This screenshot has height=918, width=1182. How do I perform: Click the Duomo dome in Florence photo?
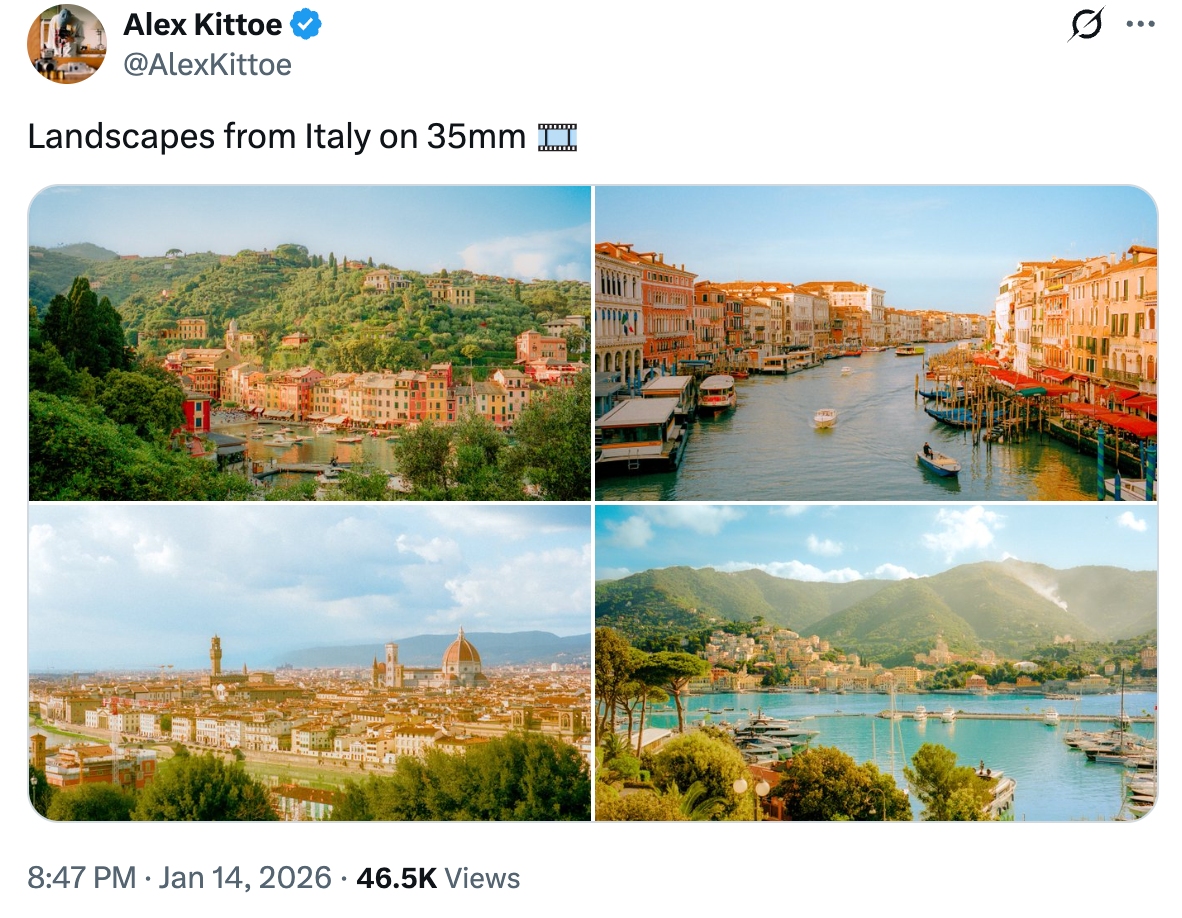pyautogui.click(x=461, y=654)
